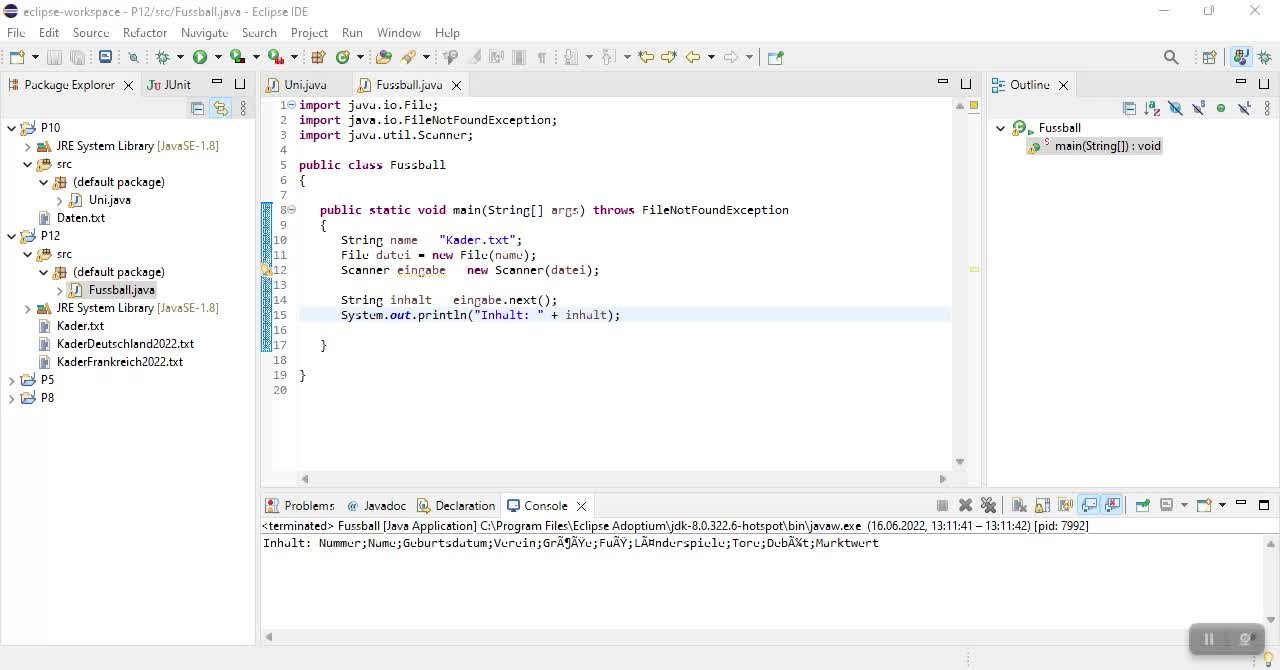Toggle Hide Local Types in Outline

coord(1245,108)
